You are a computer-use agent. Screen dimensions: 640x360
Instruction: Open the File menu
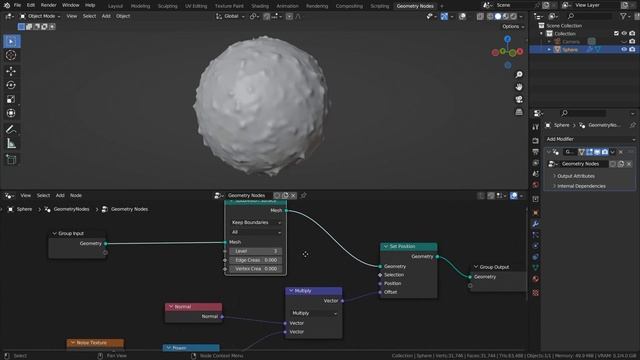tap(17, 5)
